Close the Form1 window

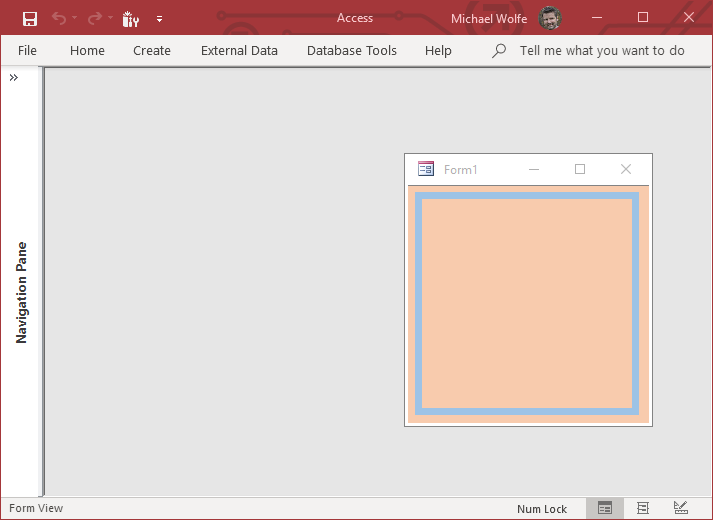[626, 169]
